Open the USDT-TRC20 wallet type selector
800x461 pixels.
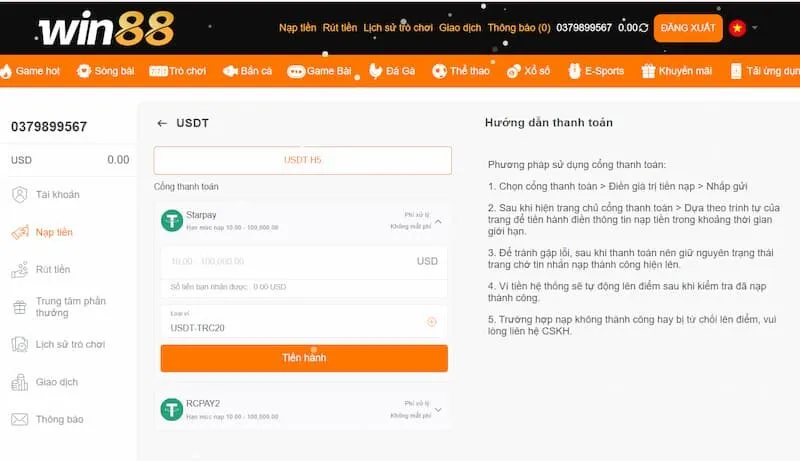[x=431, y=322]
